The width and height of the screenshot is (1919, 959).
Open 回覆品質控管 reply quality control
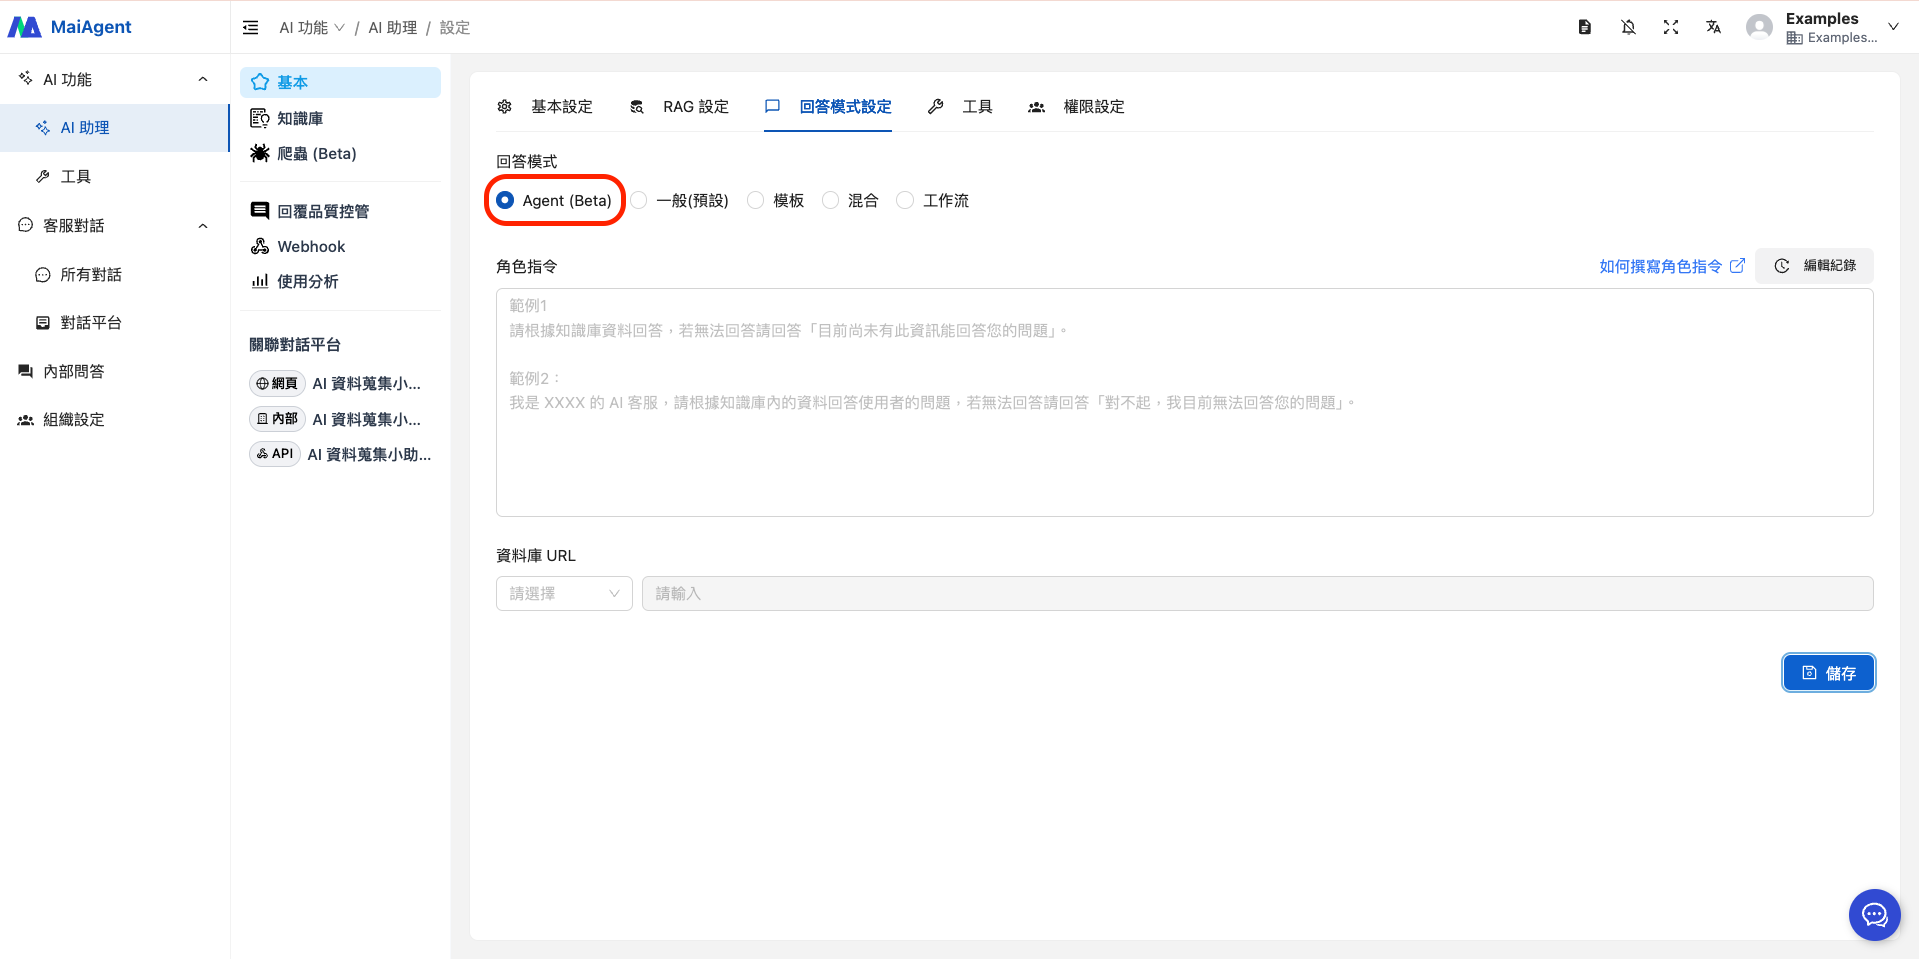pos(323,210)
